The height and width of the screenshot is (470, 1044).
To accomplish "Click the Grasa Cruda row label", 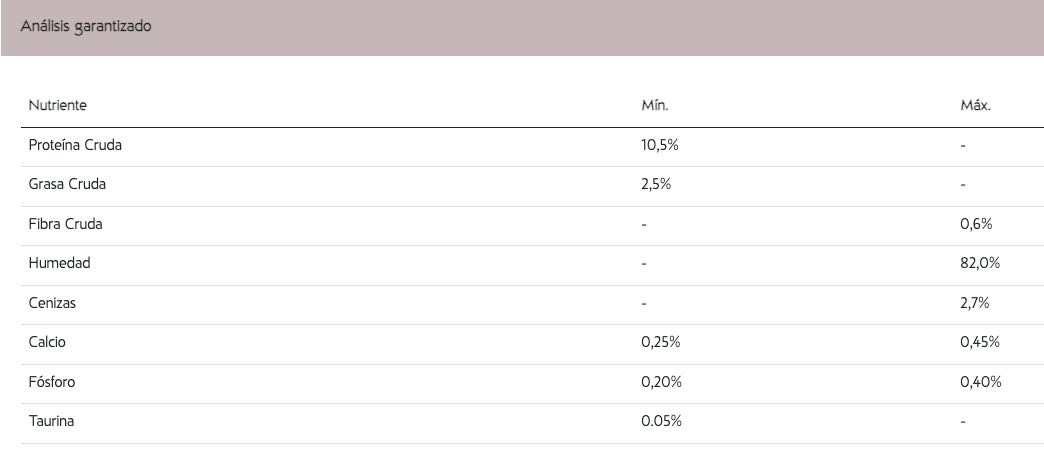I will (x=67, y=184).
